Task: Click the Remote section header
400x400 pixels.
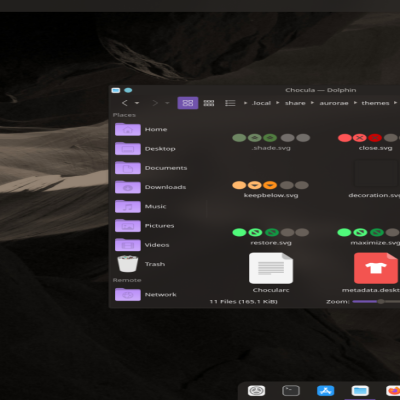Action: 127,280
